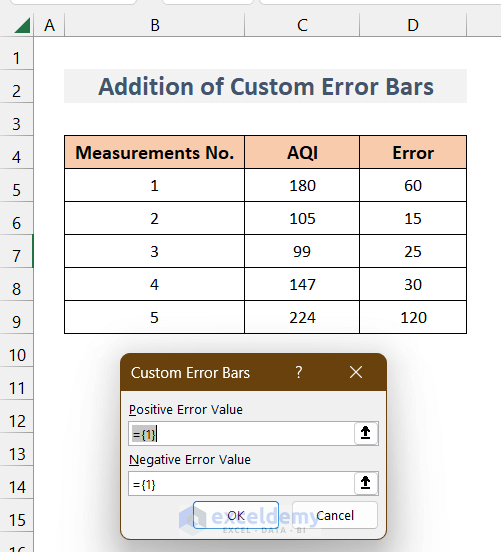Select row 14 header
501x552 pixels.
(17, 482)
